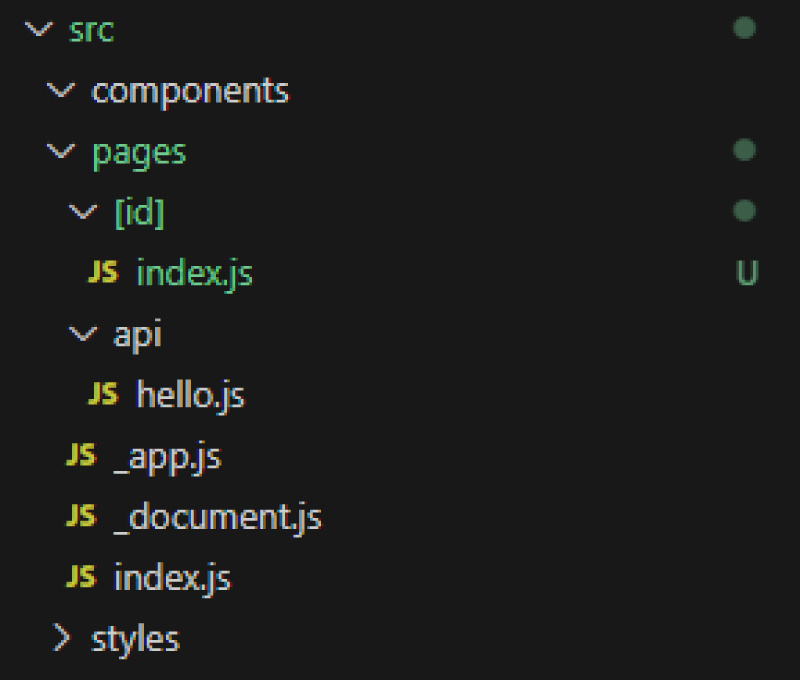This screenshot has width=800, height=680.
Task: Collapse the src folder
Action: pyautogui.click(x=38, y=30)
